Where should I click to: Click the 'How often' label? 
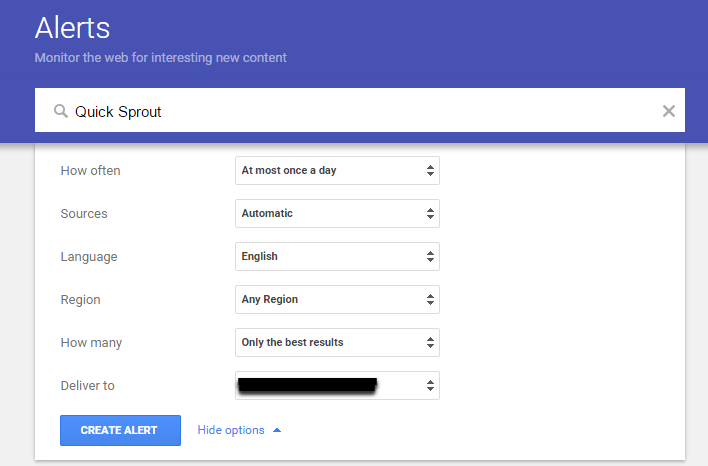[x=90, y=171]
